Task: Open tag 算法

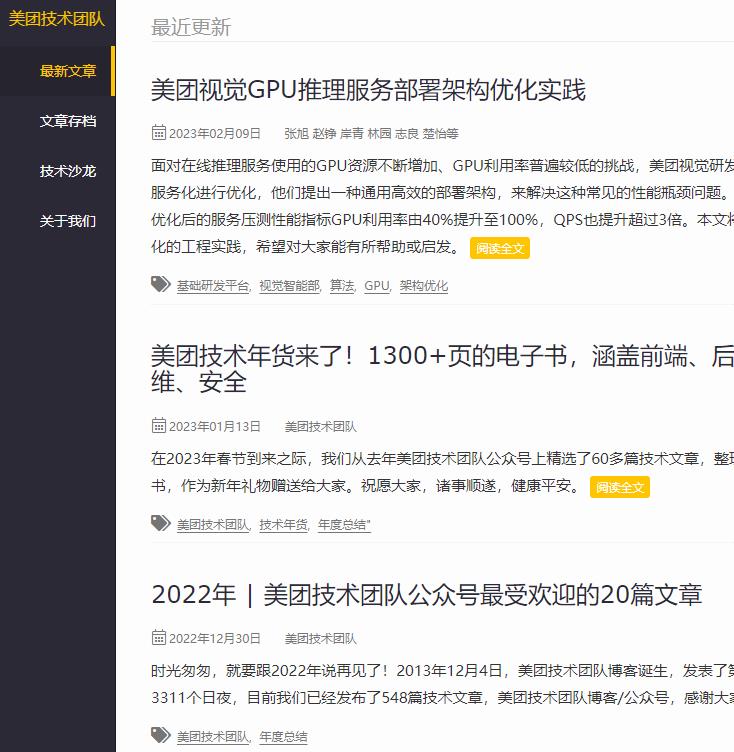Action: pos(342,286)
